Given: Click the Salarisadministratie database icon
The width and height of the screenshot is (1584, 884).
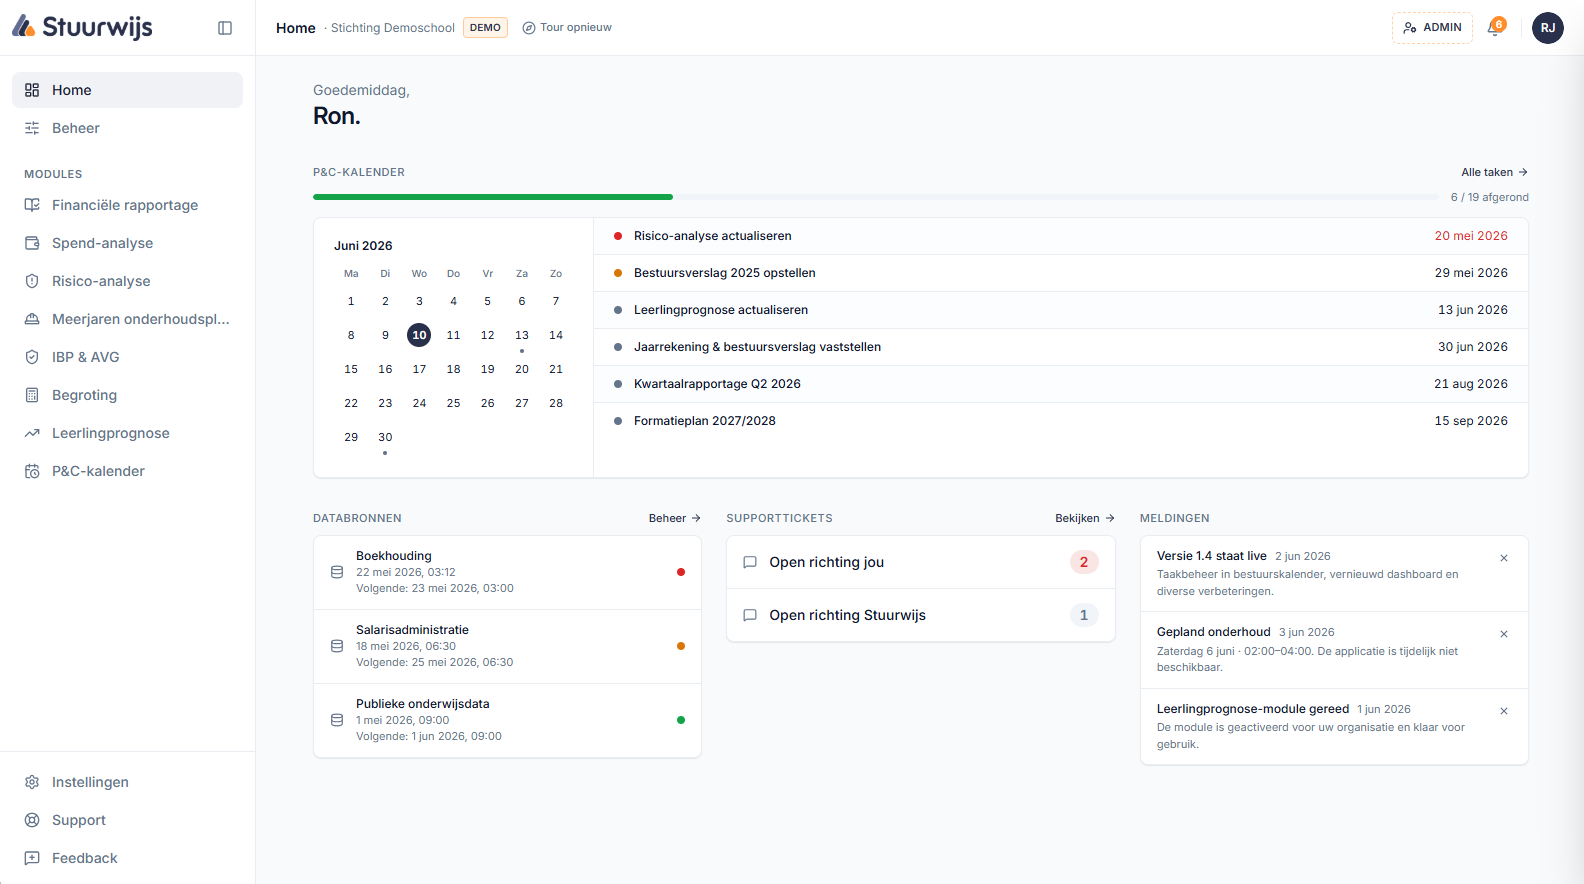Looking at the screenshot, I should pyautogui.click(x=337, y=646).
